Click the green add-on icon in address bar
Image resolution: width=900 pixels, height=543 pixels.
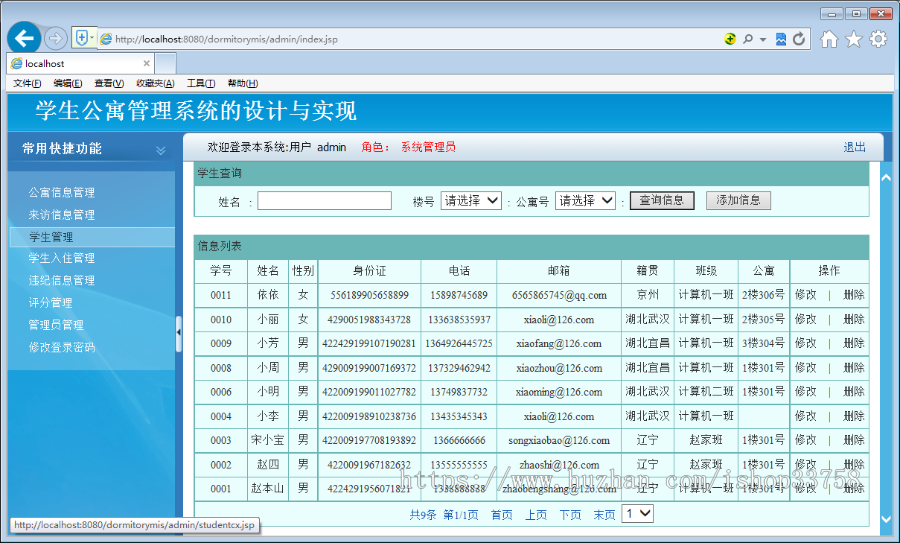(x=730, y=39)
